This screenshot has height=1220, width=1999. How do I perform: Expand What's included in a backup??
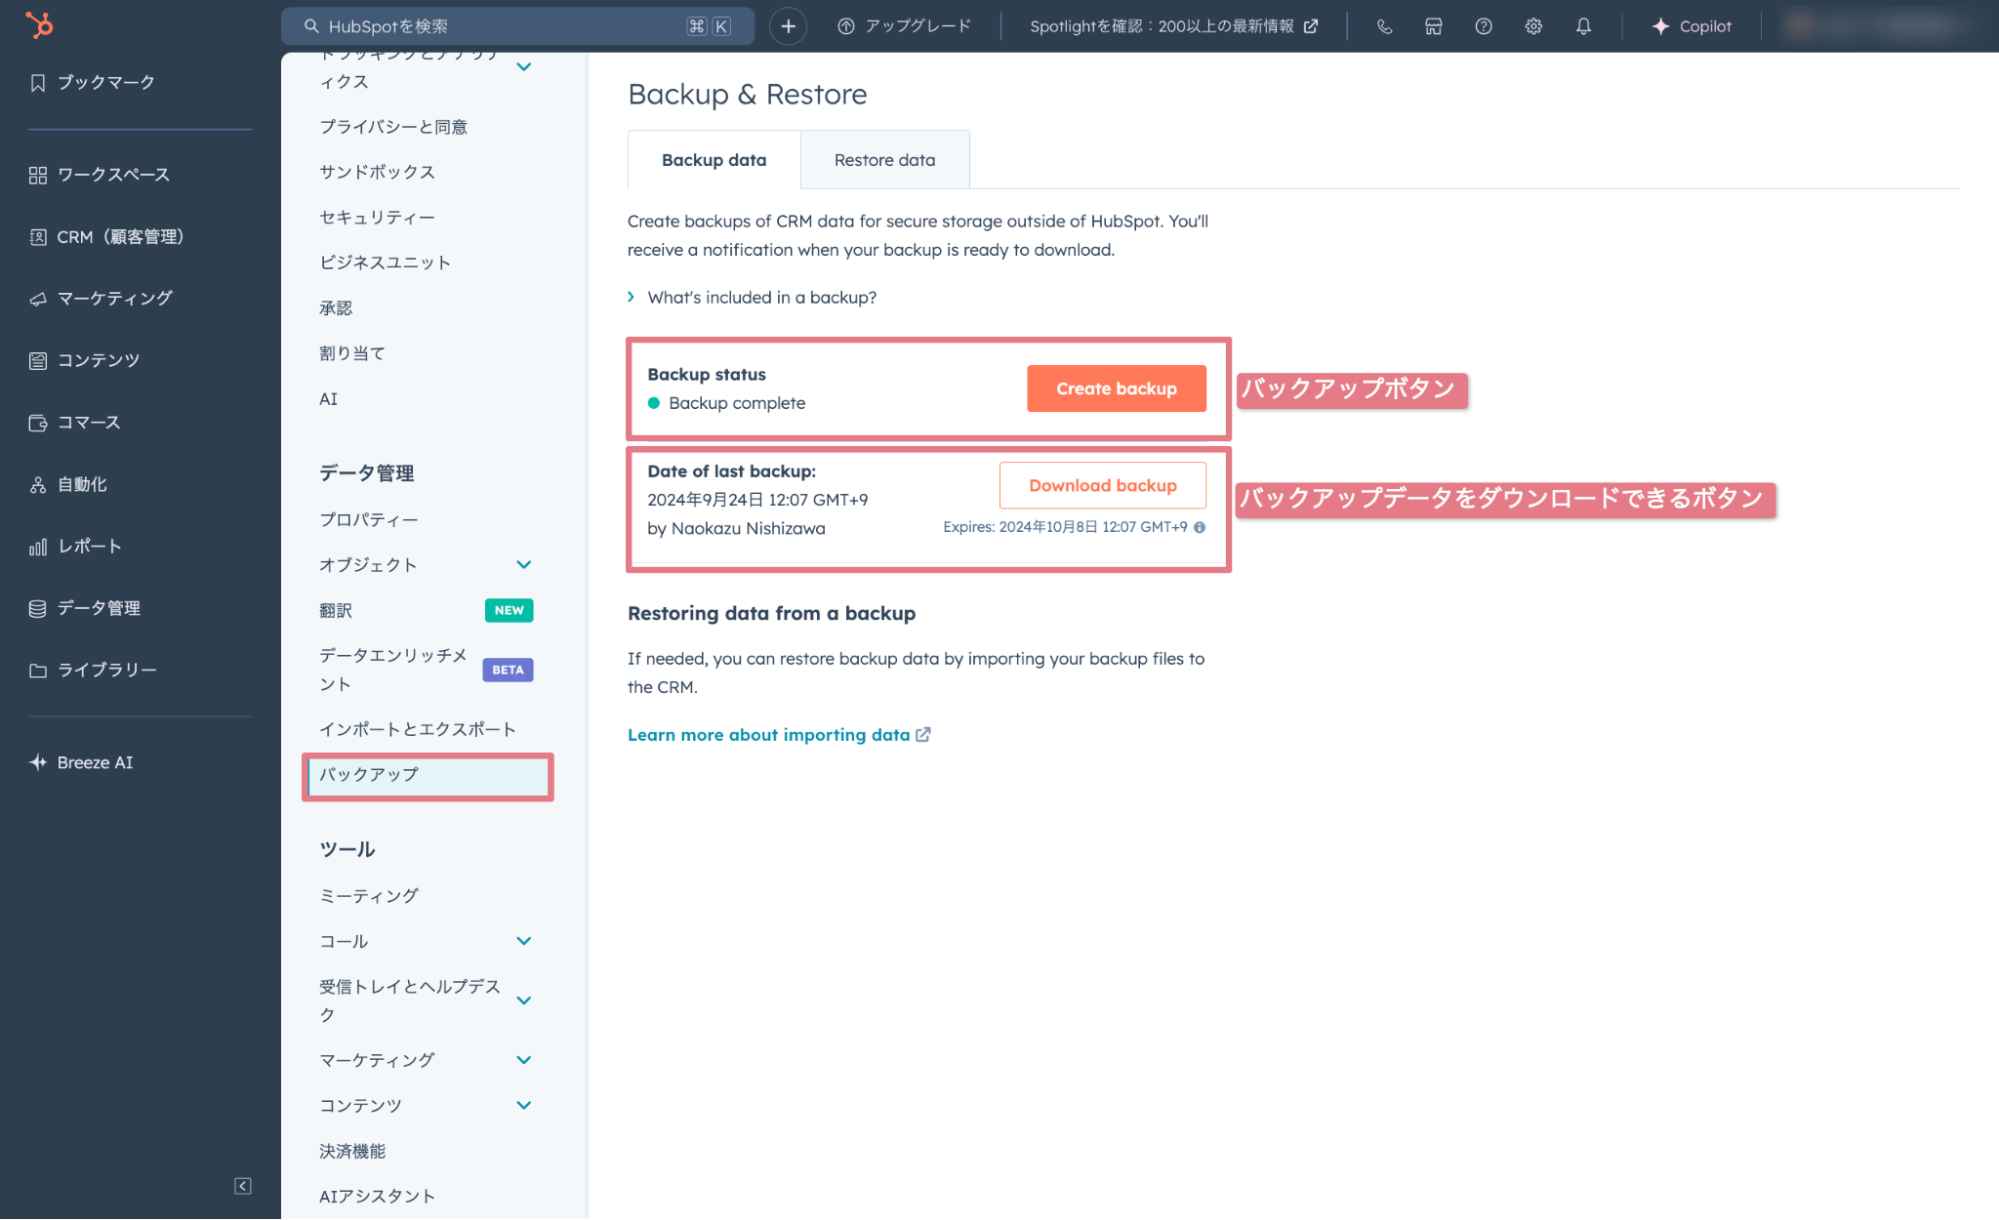click(x=752, y=298)
